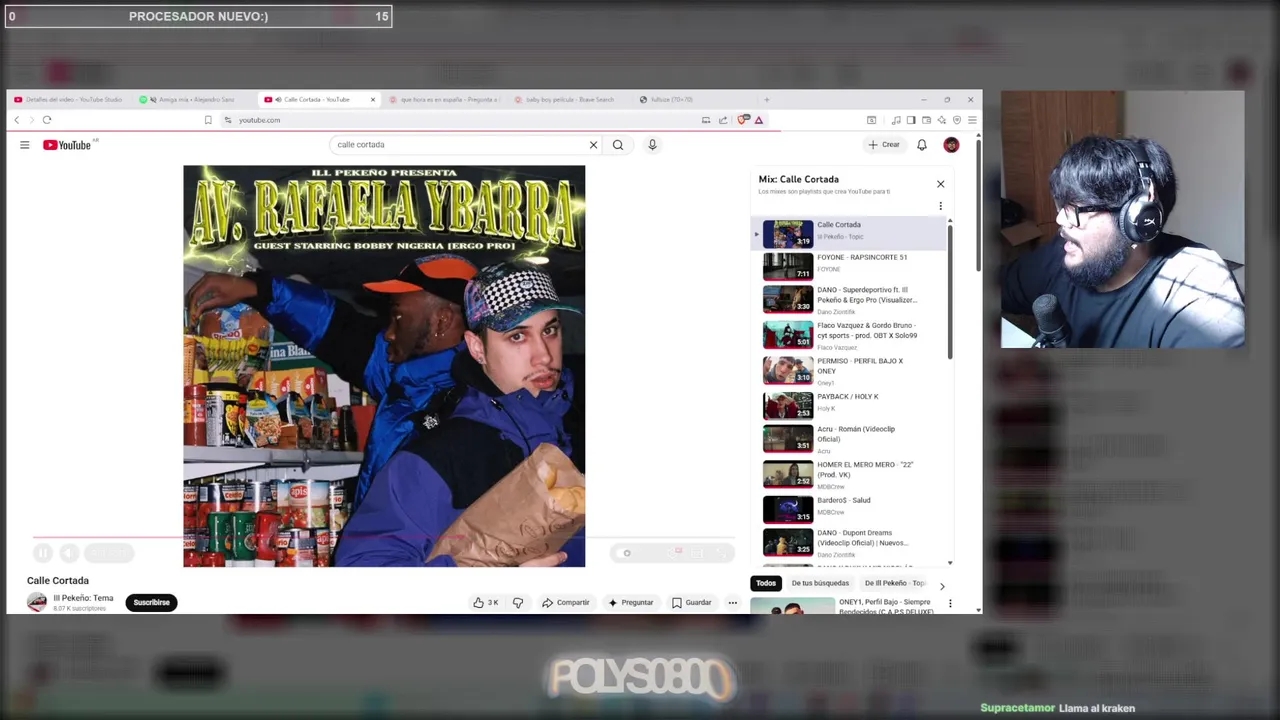The width and height of the screenshot is (1280, 720).
Task: Play DANO - Dupont Dreams from the mix
Action: pyautogui.click(x=850, y=543)
